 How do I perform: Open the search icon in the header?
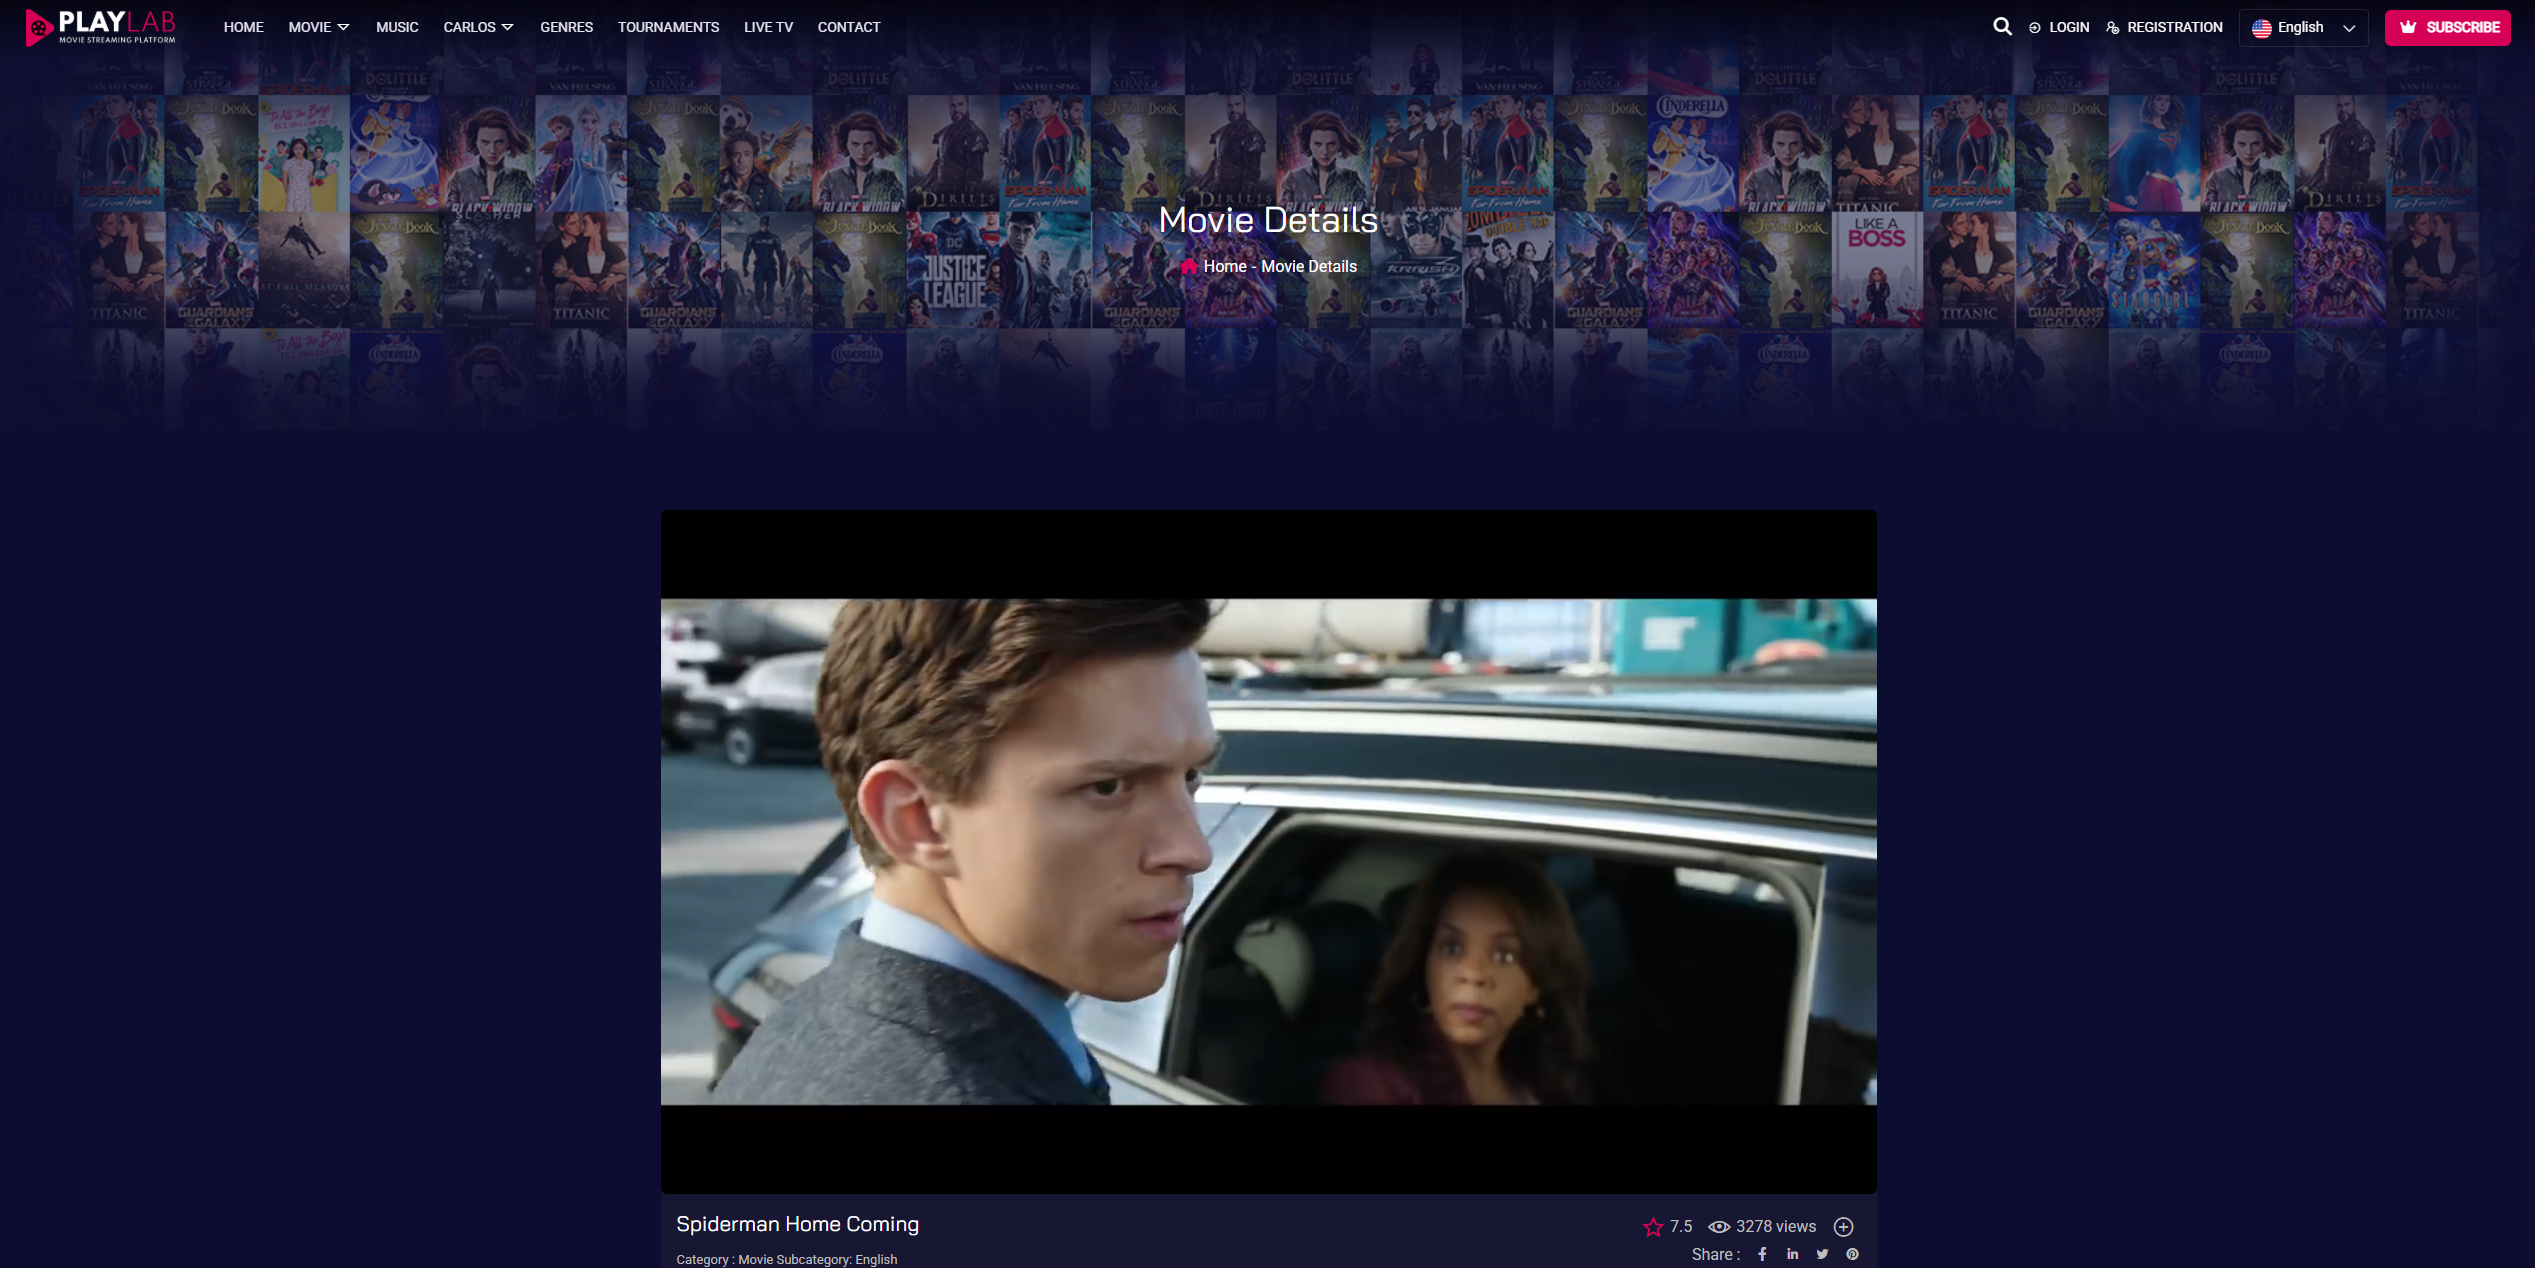pos(2002,27)
